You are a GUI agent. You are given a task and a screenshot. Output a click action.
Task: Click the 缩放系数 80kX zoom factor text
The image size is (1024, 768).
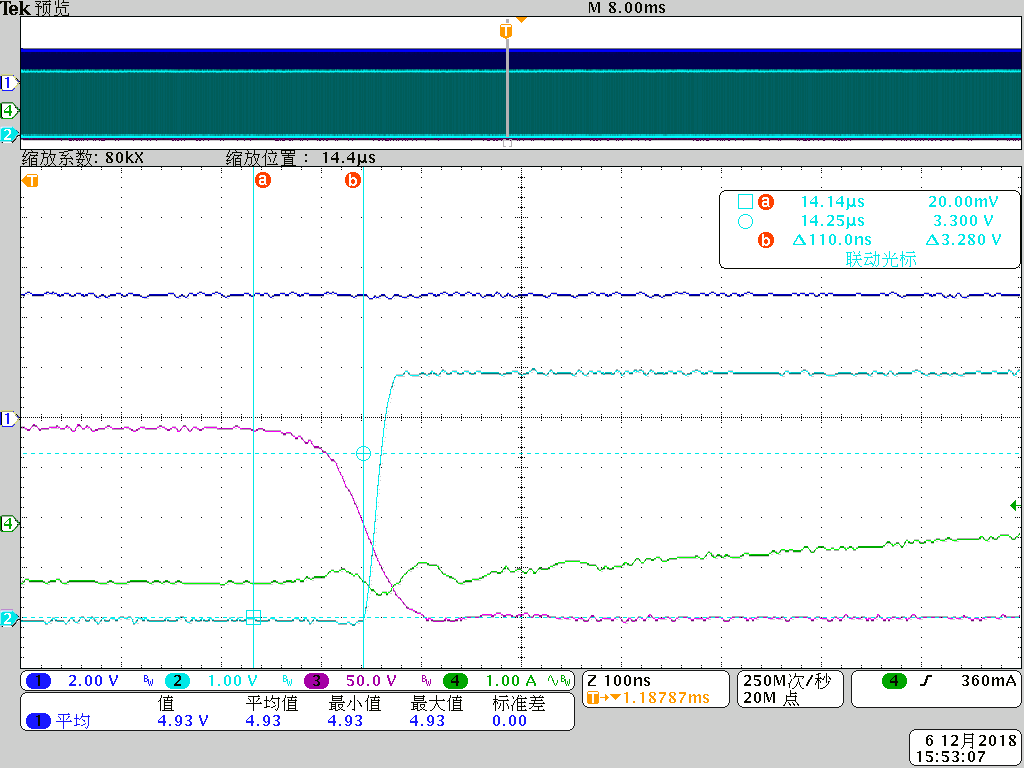point(82,158)
